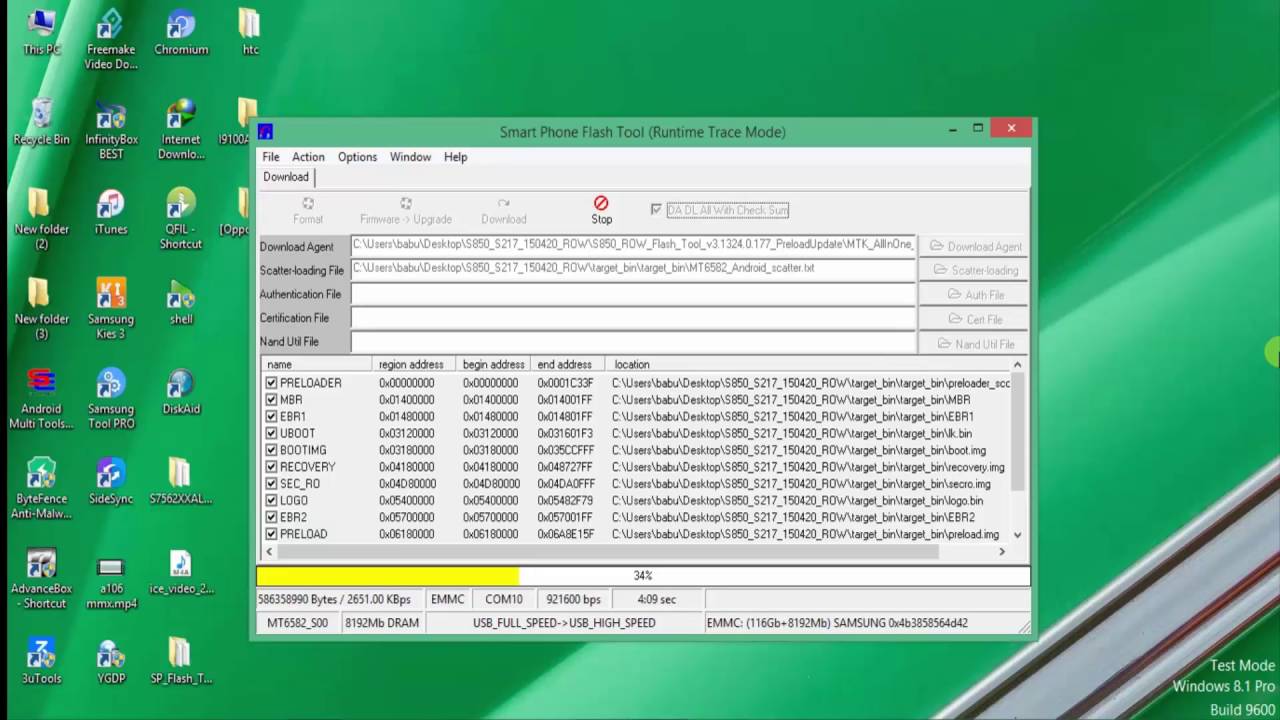Open the Help menu
1280x720 pixels.
(x=455, y=157)
